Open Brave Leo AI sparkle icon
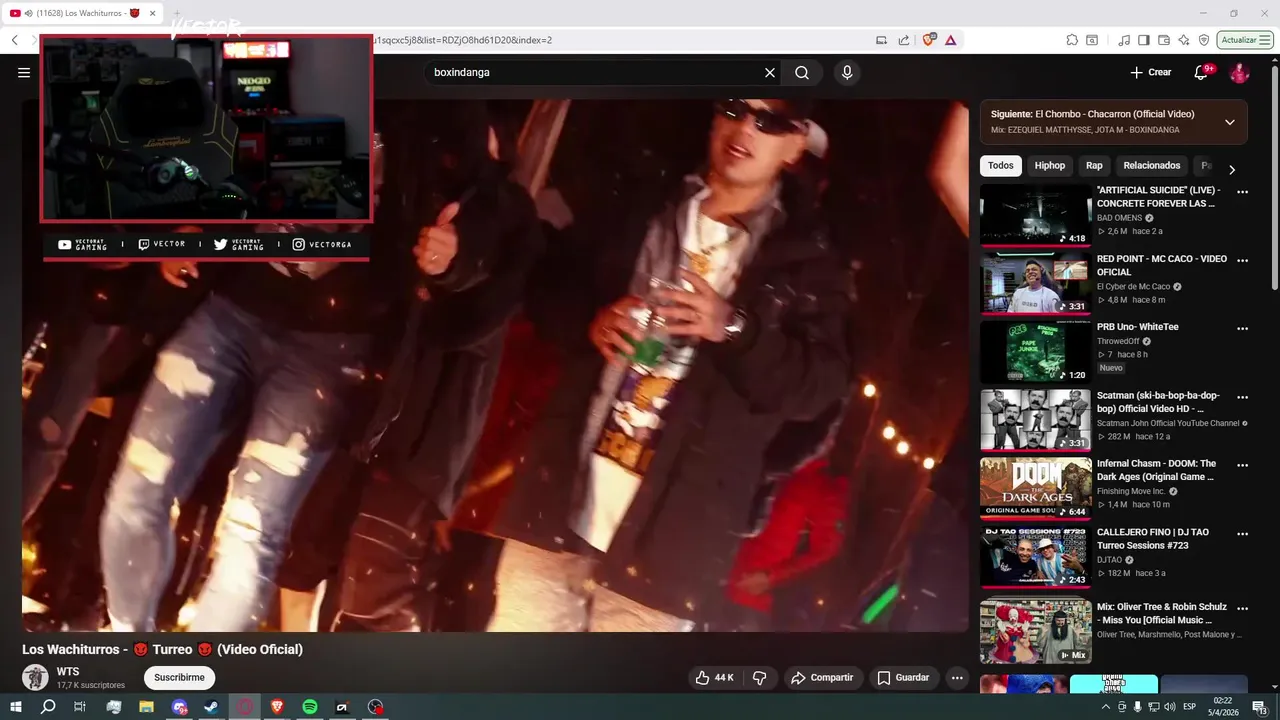This screenshot has width=1280, height=720. [1184, 40]
